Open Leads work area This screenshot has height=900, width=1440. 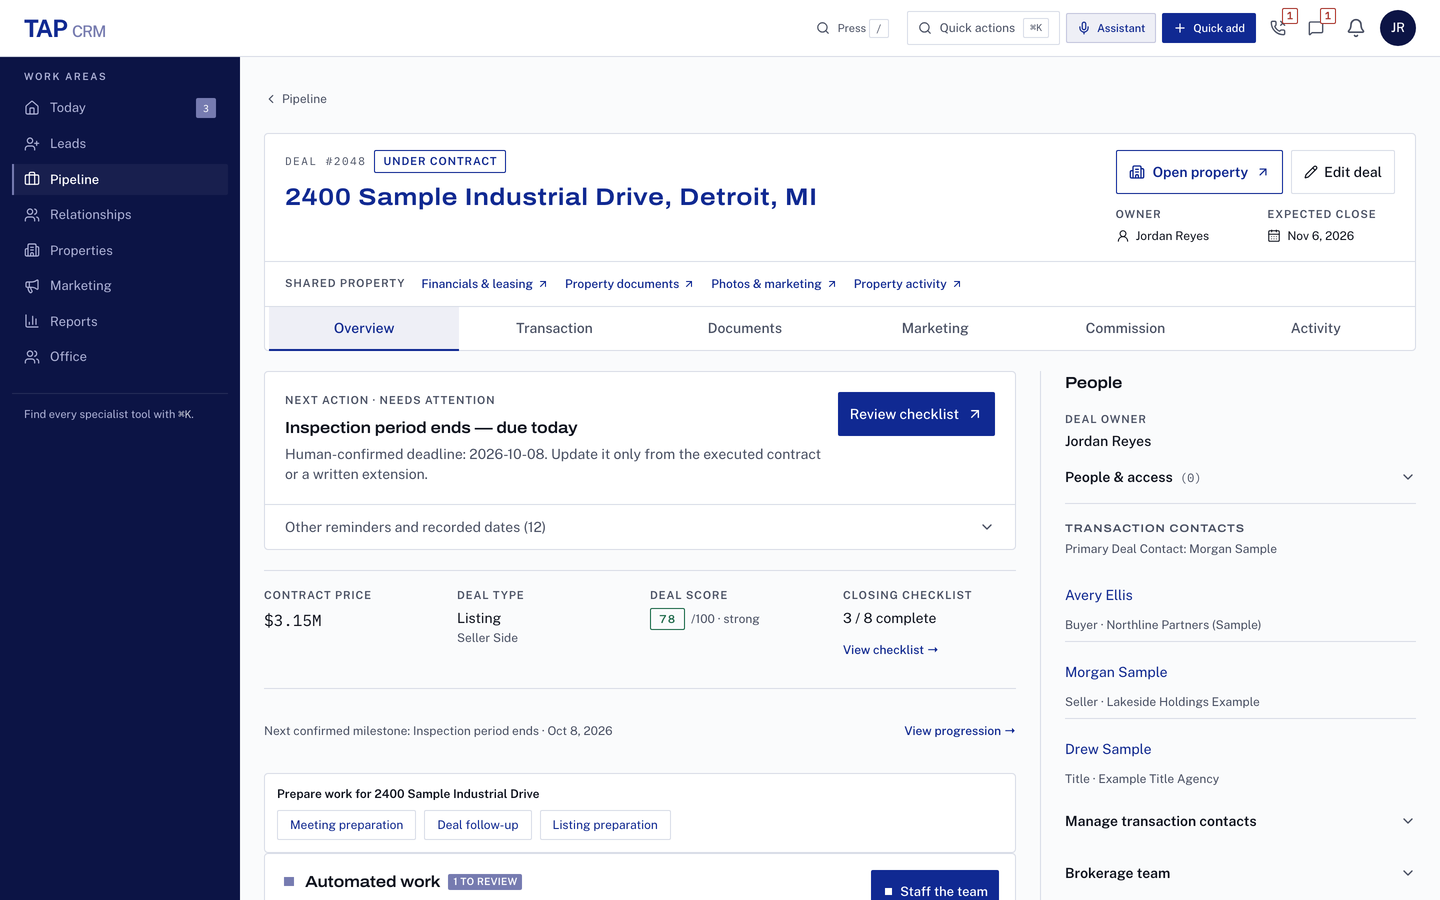[120, 144]
